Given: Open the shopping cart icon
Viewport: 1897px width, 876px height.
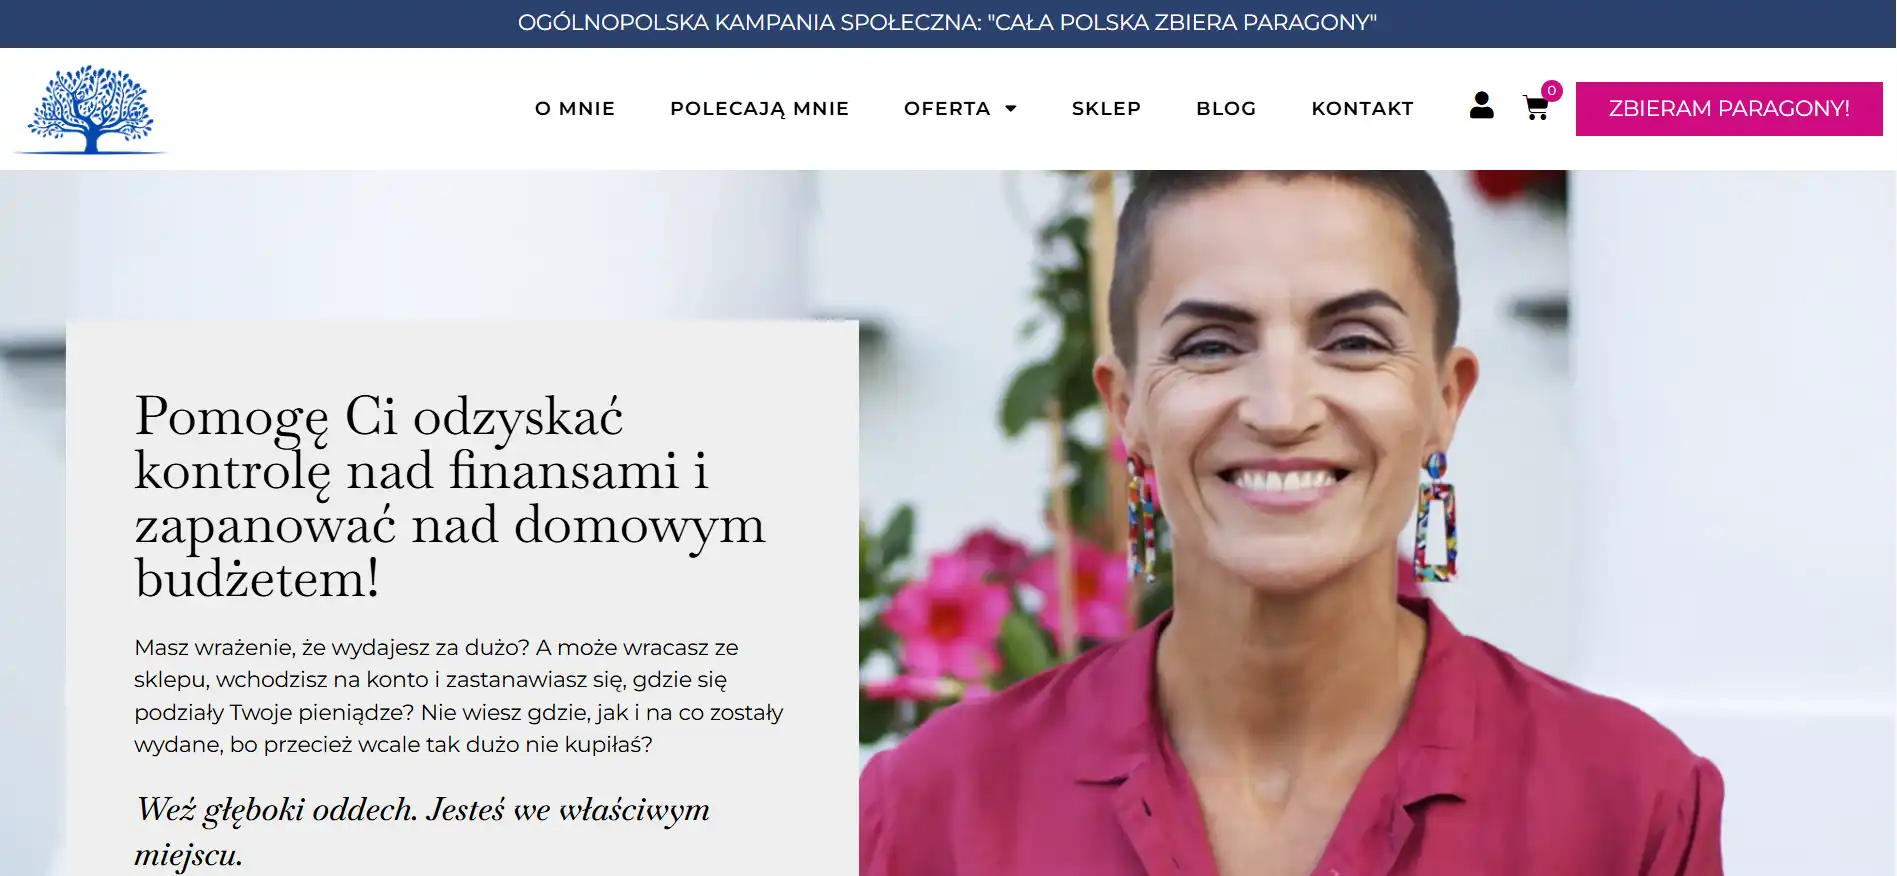Looking at the screenshot, I should pyautogui.click(x=1536, y=107).
